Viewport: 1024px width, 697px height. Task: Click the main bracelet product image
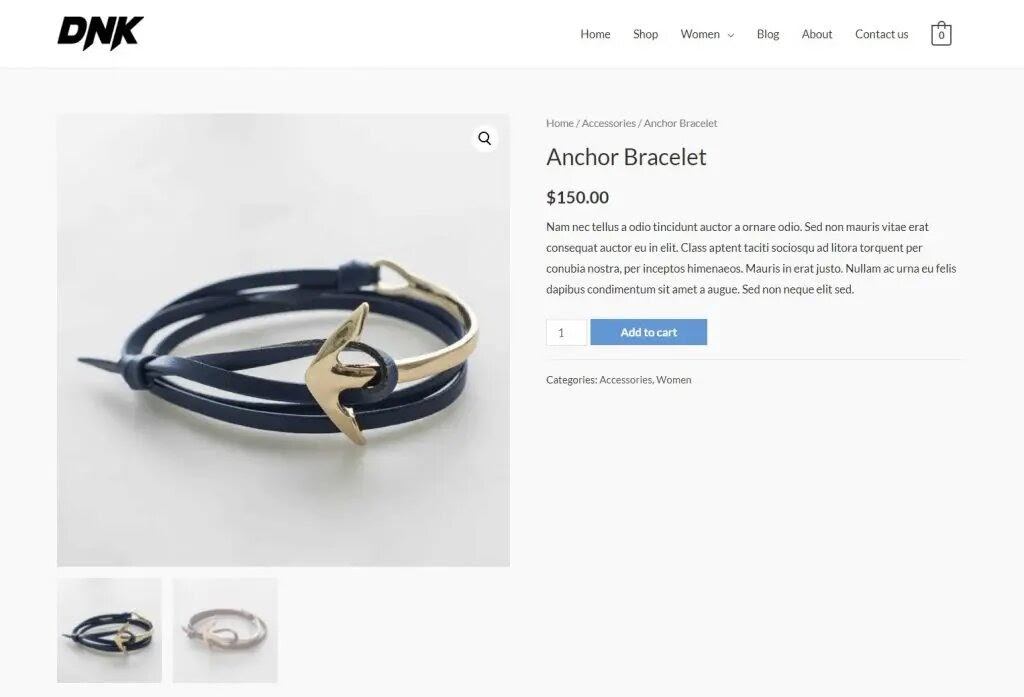[283, 340]
